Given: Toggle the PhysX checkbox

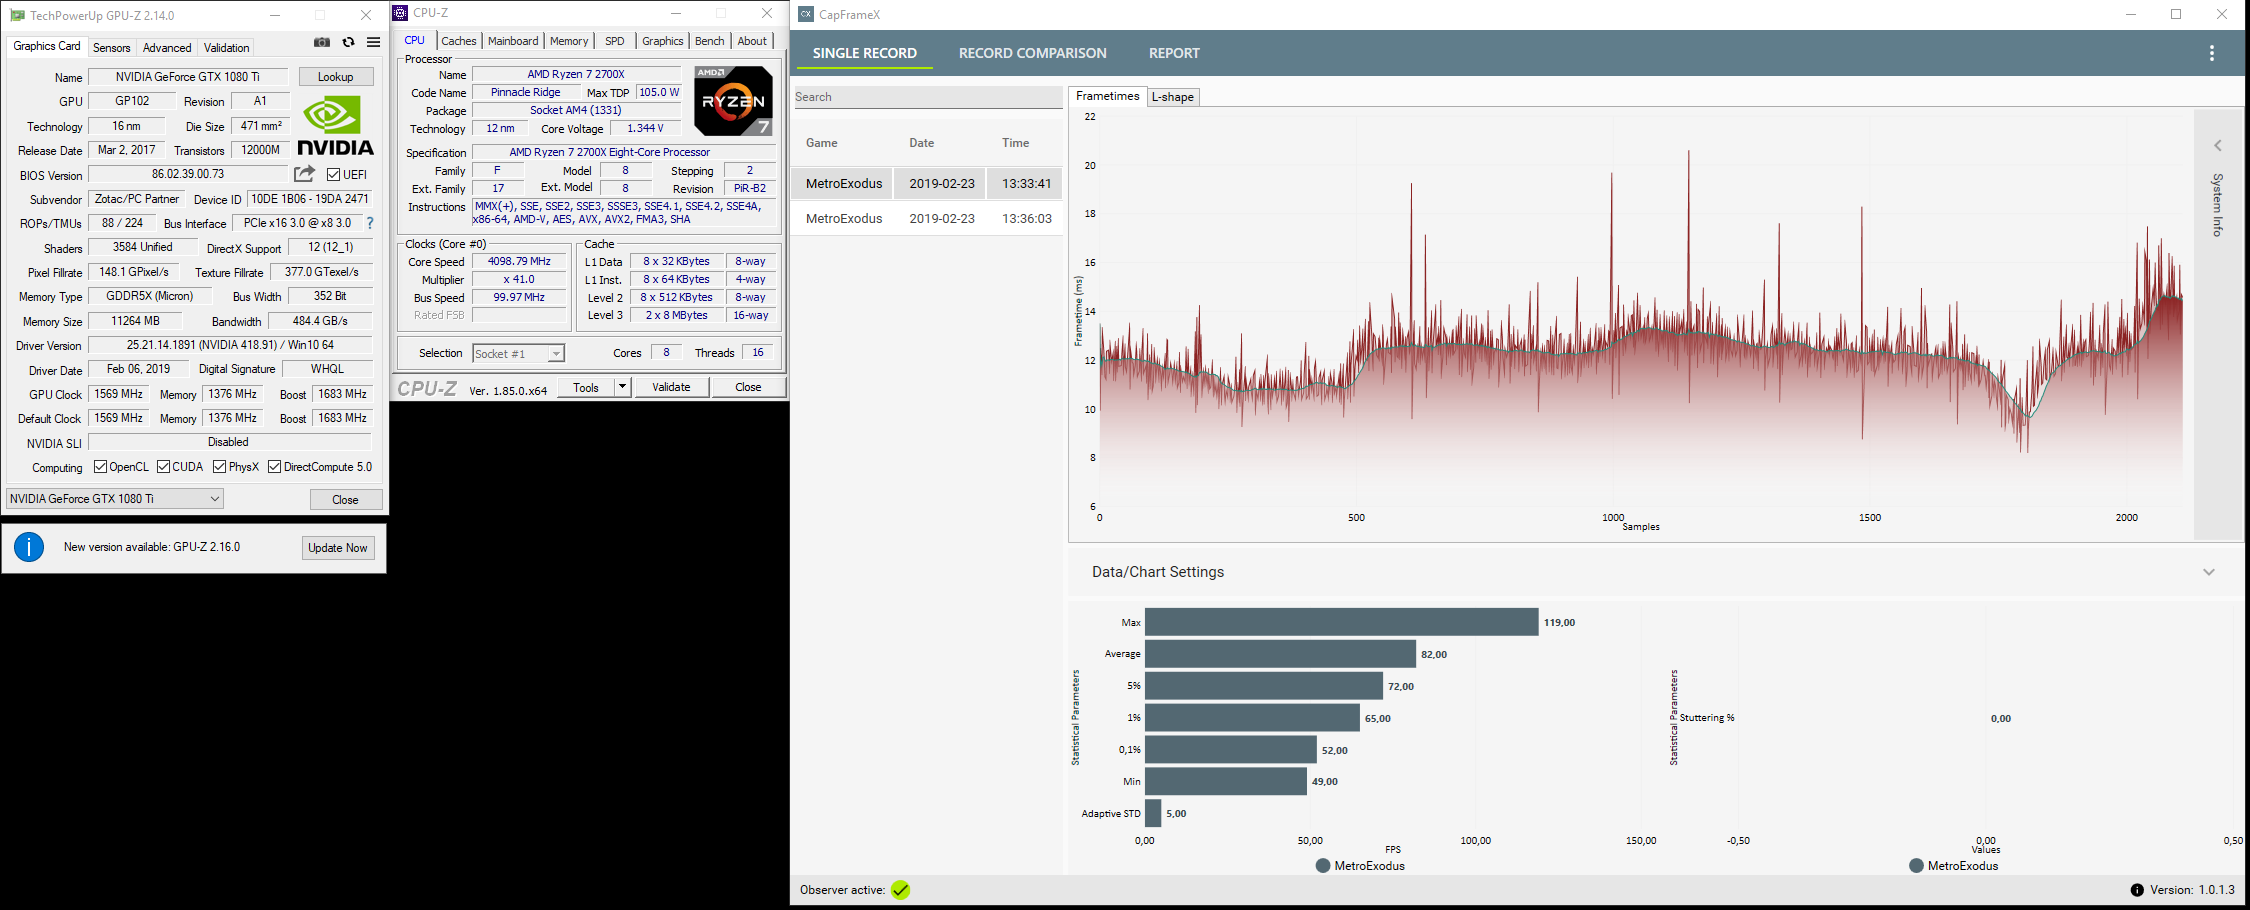Looking at the screenshot, I should tap(219, 467).
